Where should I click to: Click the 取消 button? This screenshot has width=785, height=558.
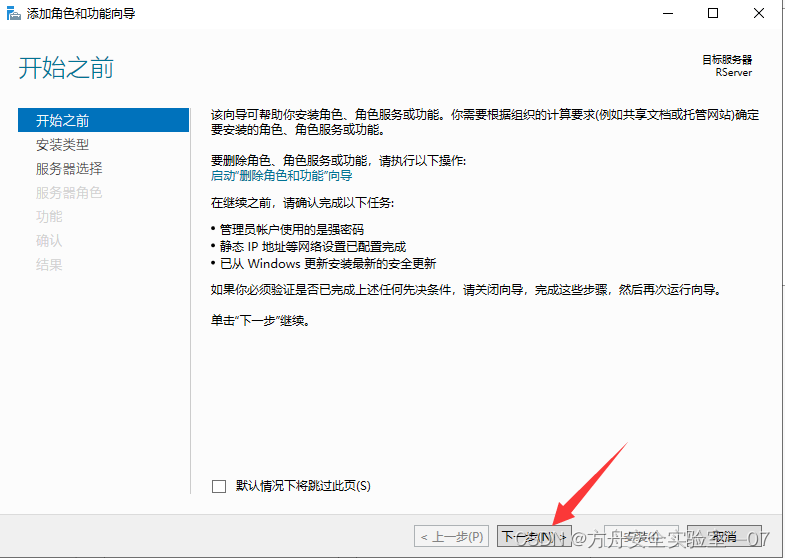pos(724,537)
